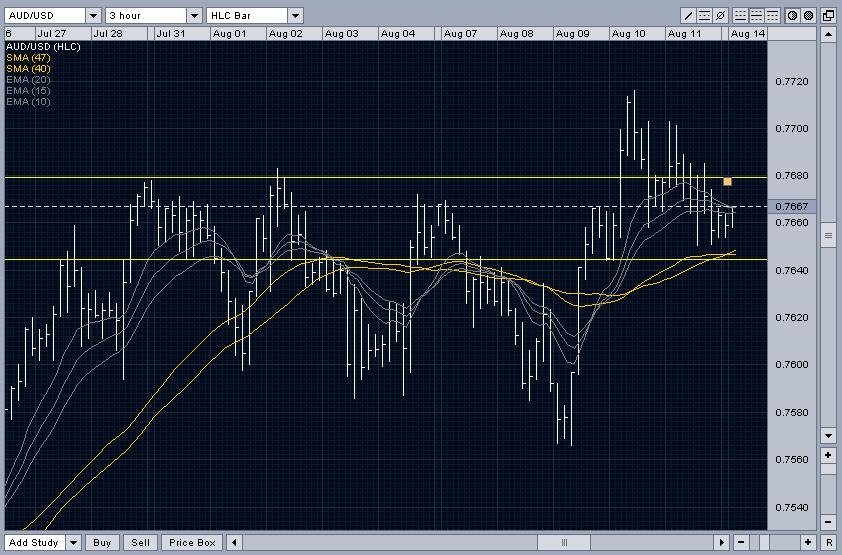Select the trend line drawing tool

coord(688,16)
